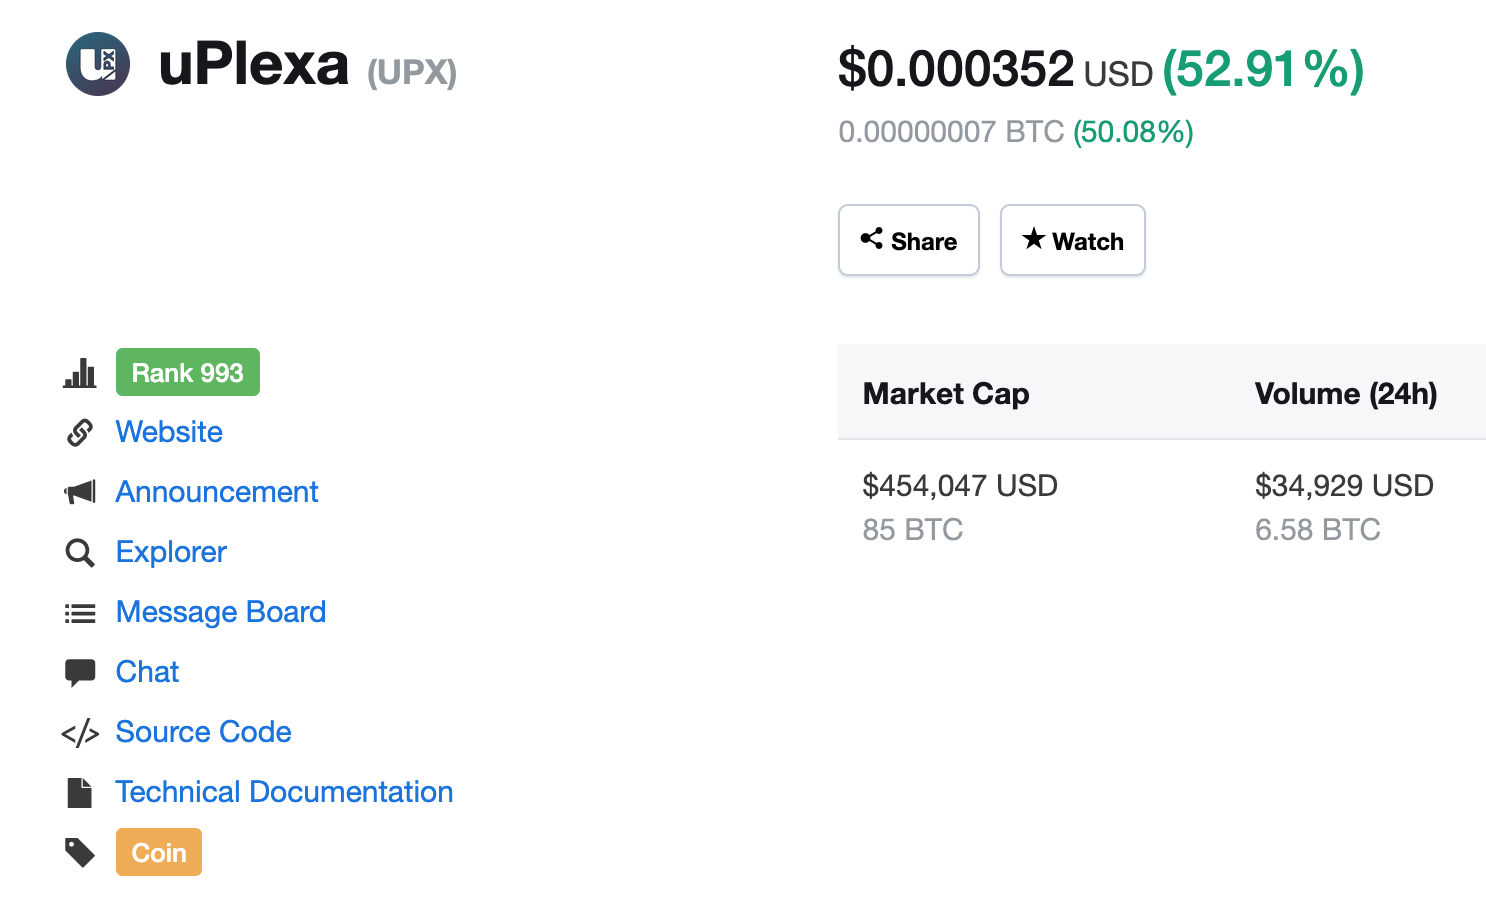Screen dimensions: 1486x918
Task: Click the chain link icon beside Website
Action: [x=80, y=432]
